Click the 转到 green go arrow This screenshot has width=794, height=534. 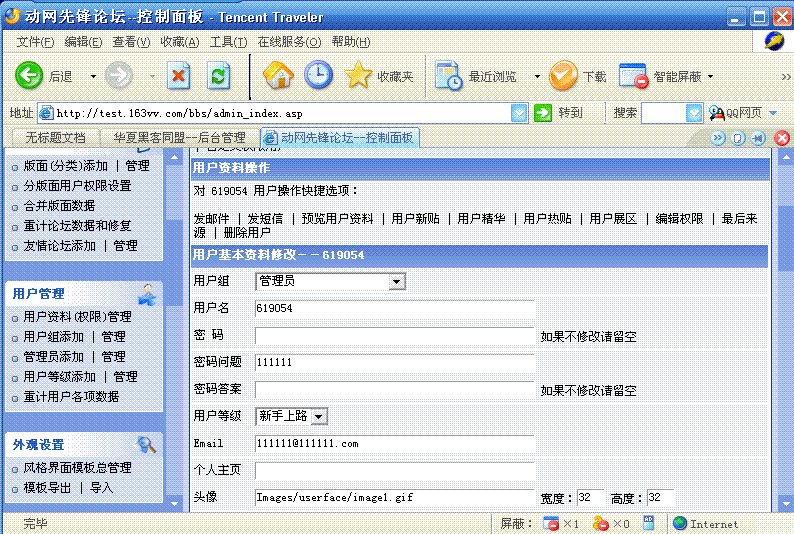543,113
